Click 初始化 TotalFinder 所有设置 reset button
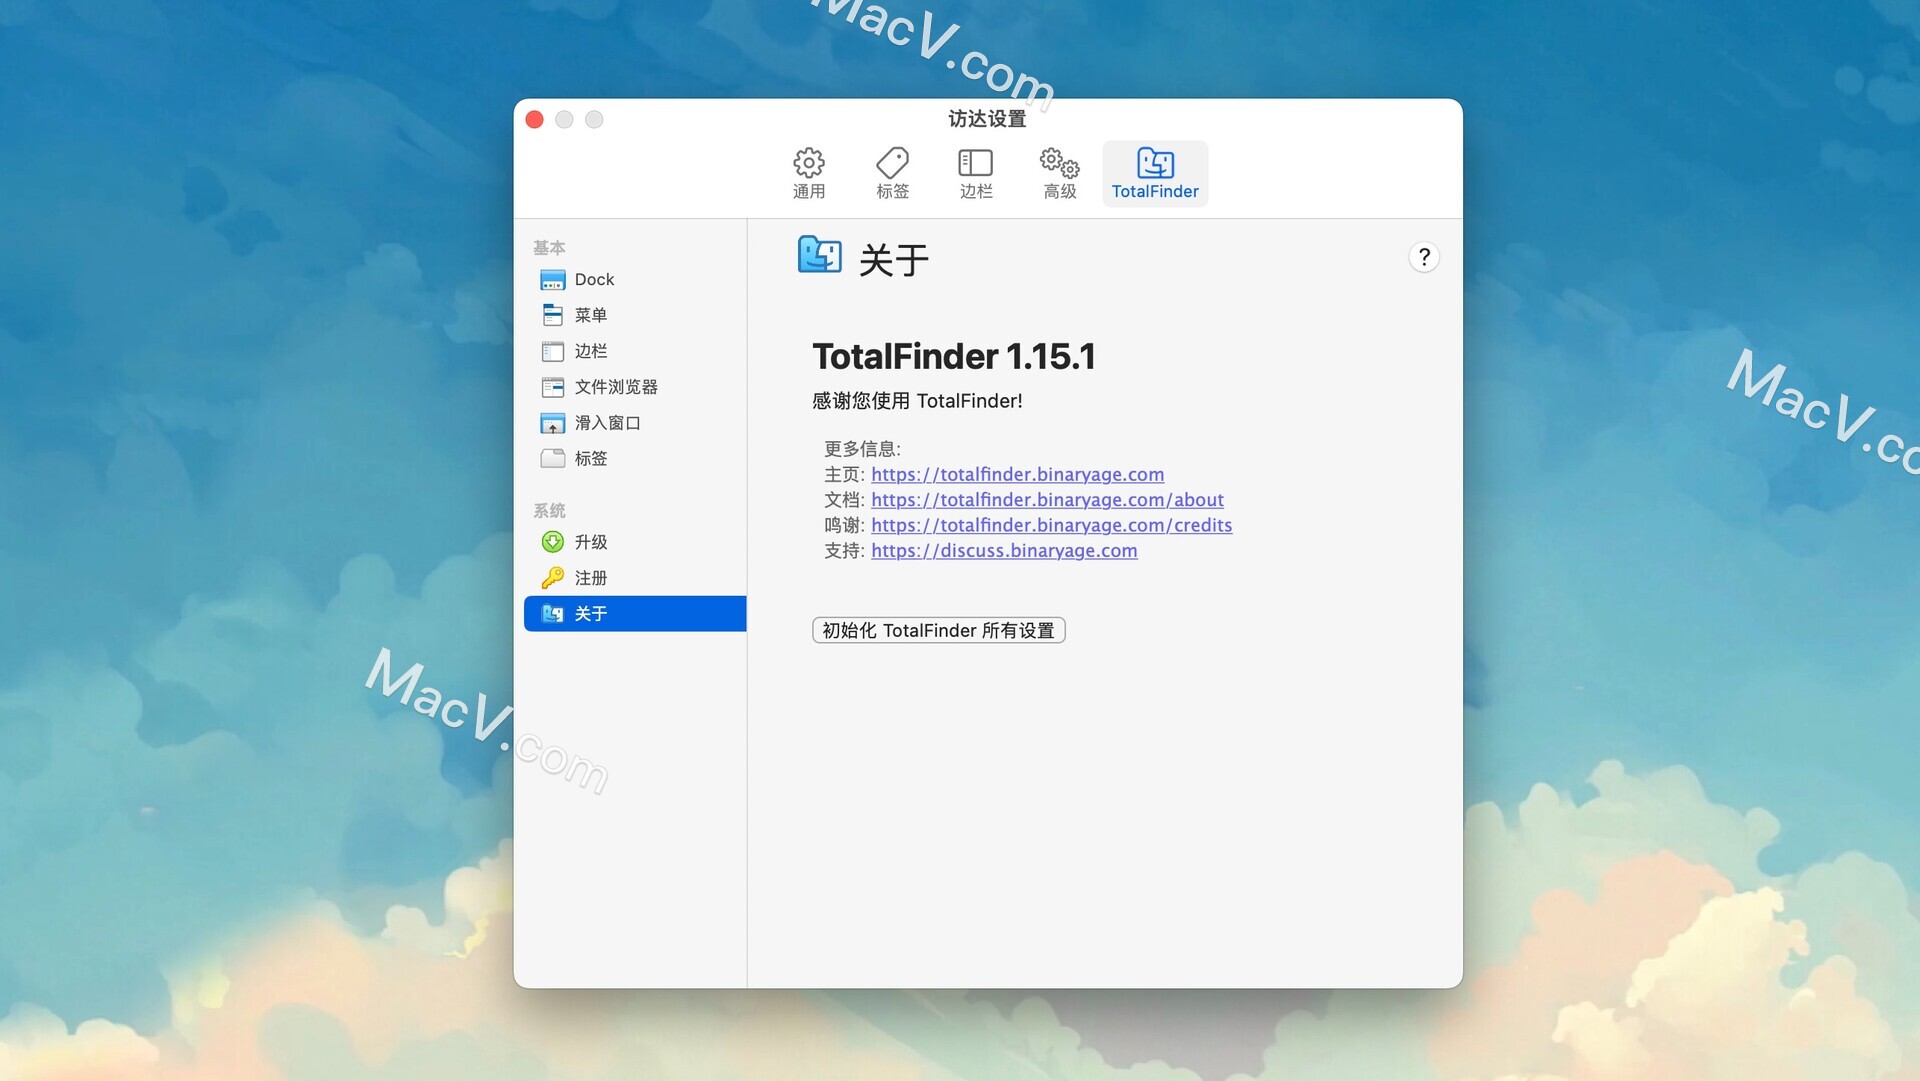Screen dimensions: 1920x1081 coord(938,630)
